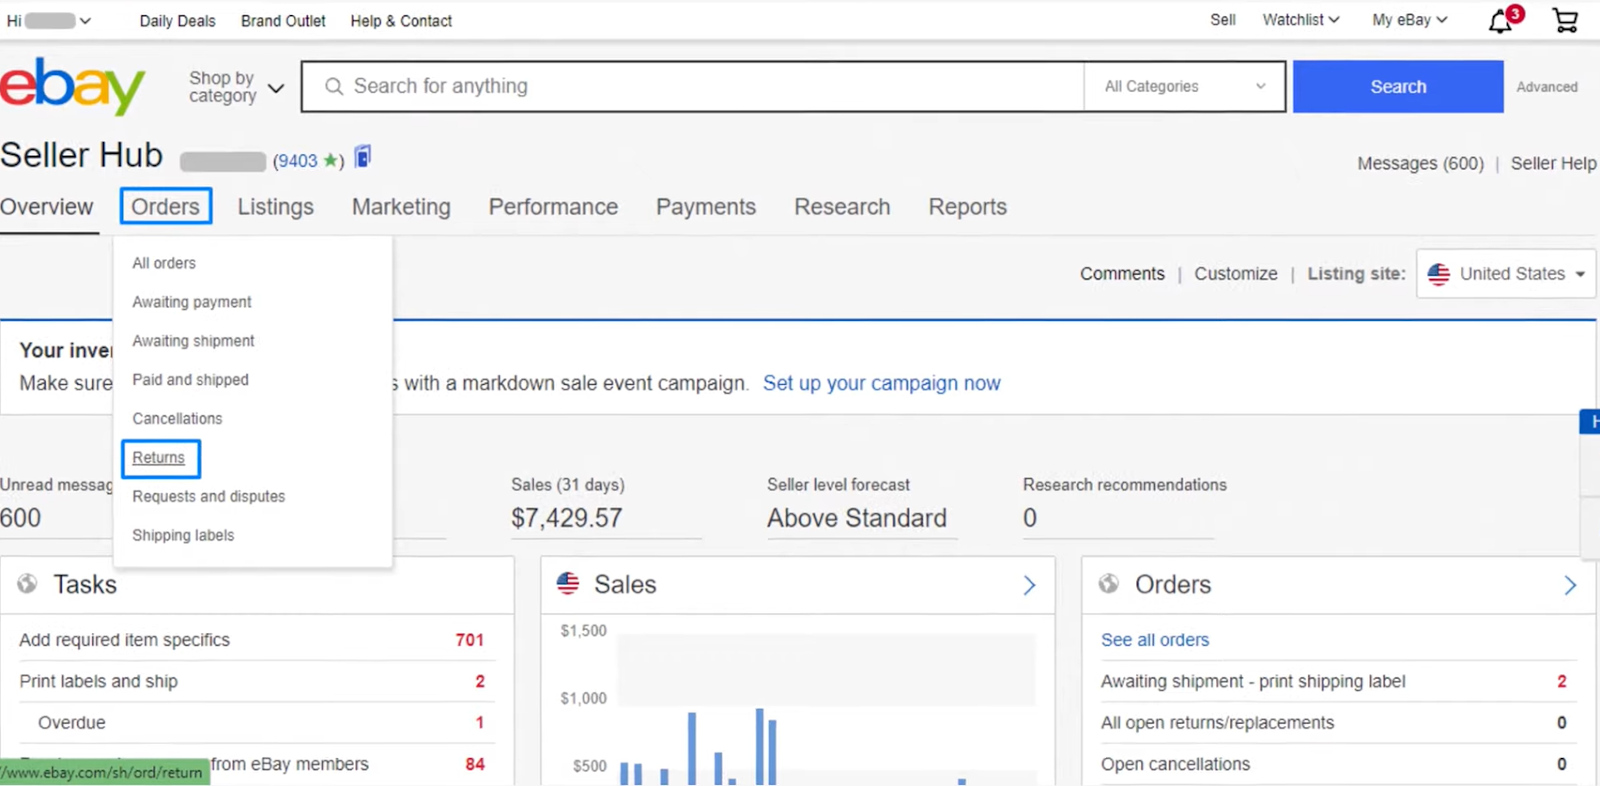Viewport: 1600px width, 786px height.
Task: Open the Research tab
Action: [842, 207]
